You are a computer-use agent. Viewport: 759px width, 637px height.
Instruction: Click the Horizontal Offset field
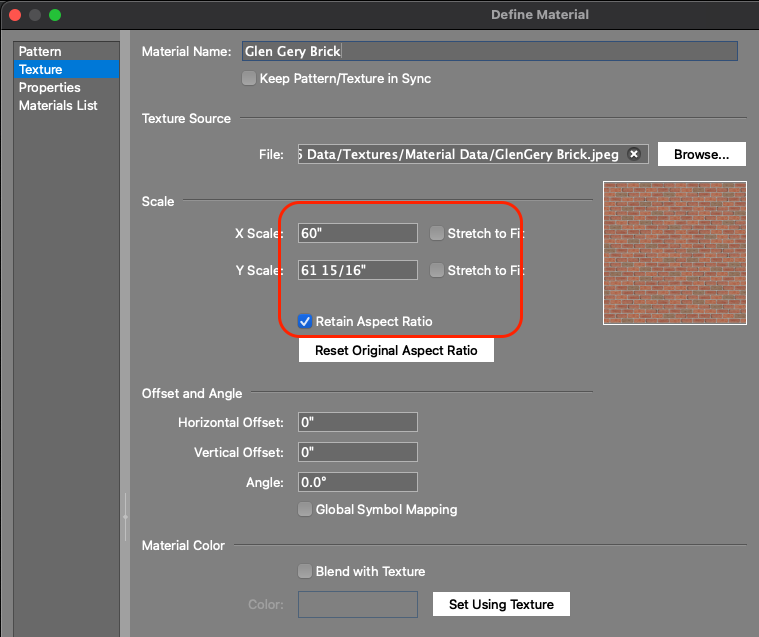click(x=357, y=423)
